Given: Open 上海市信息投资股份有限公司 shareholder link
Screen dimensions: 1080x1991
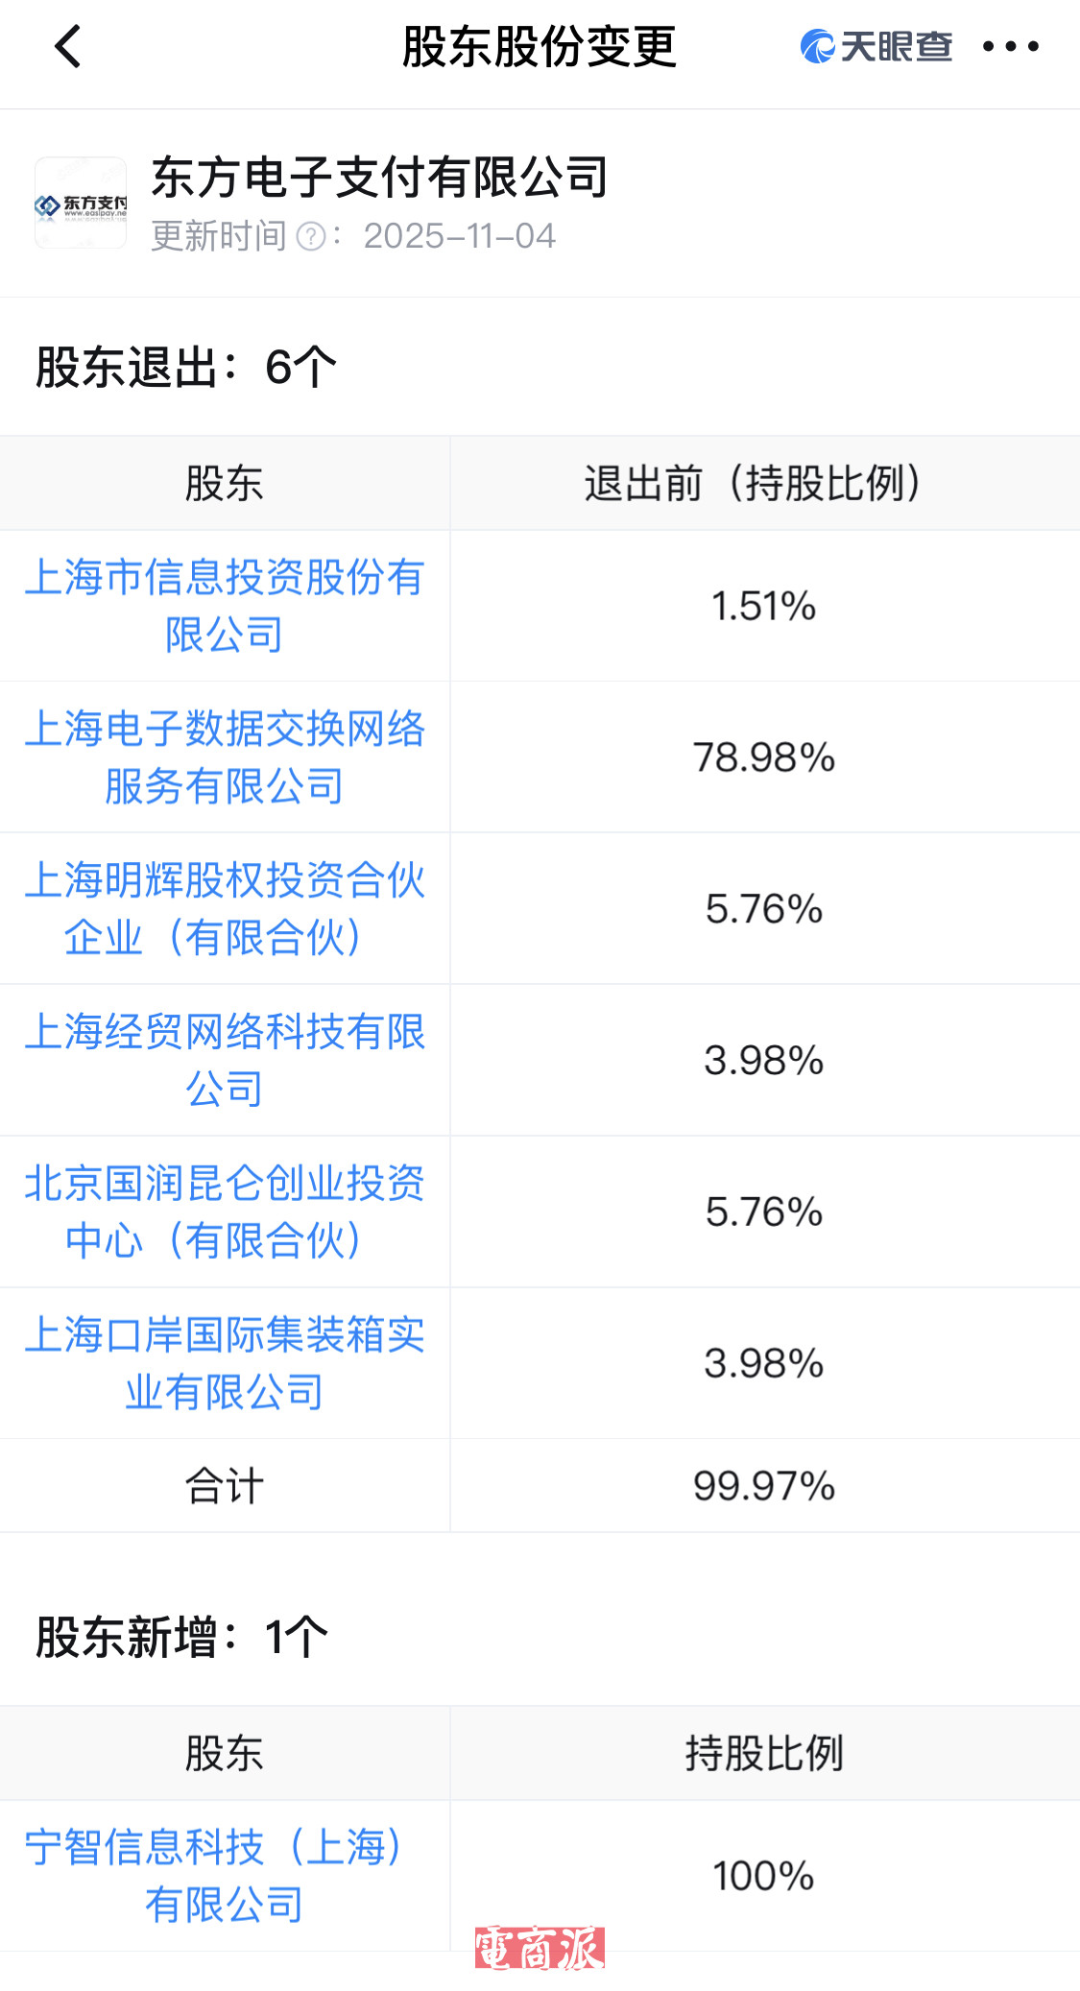Looking at the screenshot, I should [224, 606].
